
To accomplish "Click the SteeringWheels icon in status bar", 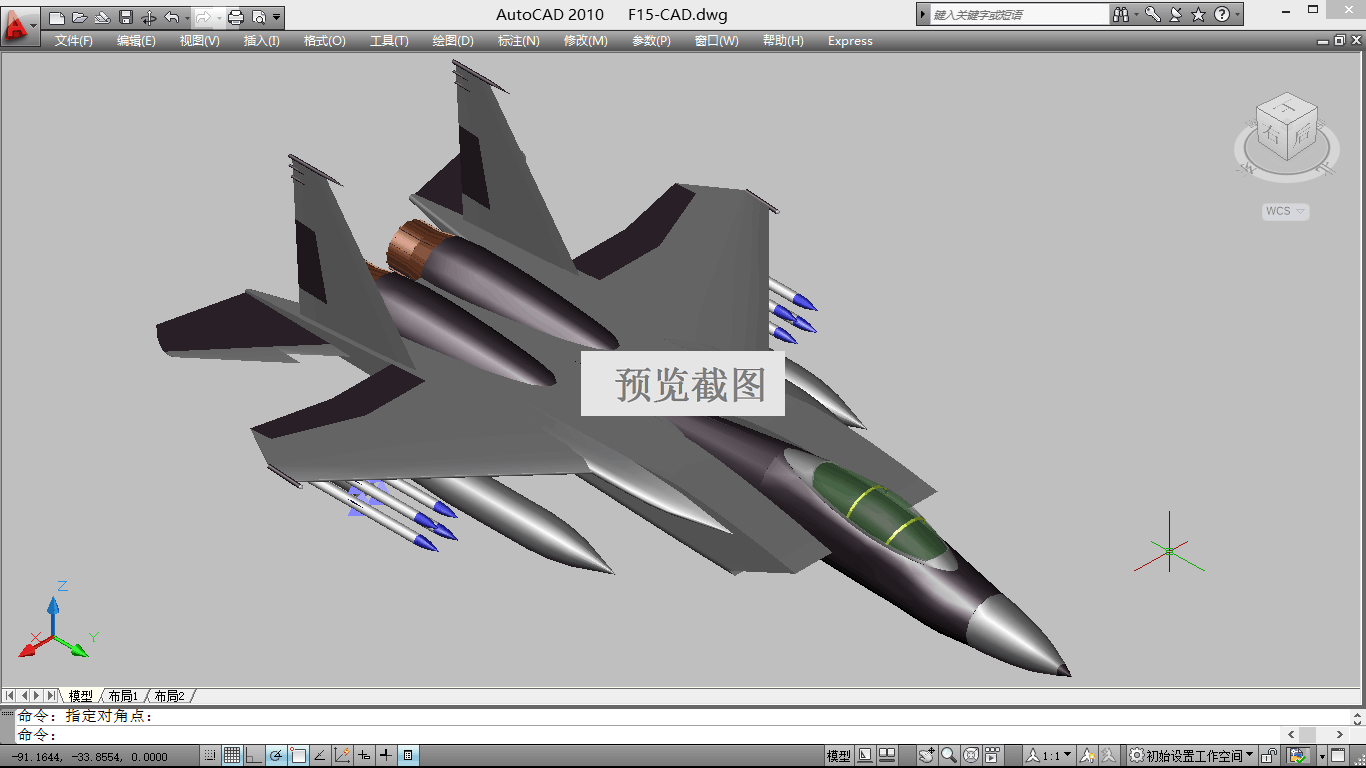I will [970, 756].
